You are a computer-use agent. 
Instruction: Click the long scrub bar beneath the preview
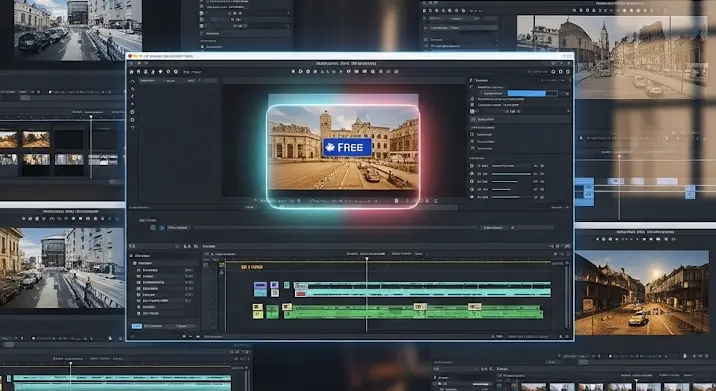click(336, 227)
